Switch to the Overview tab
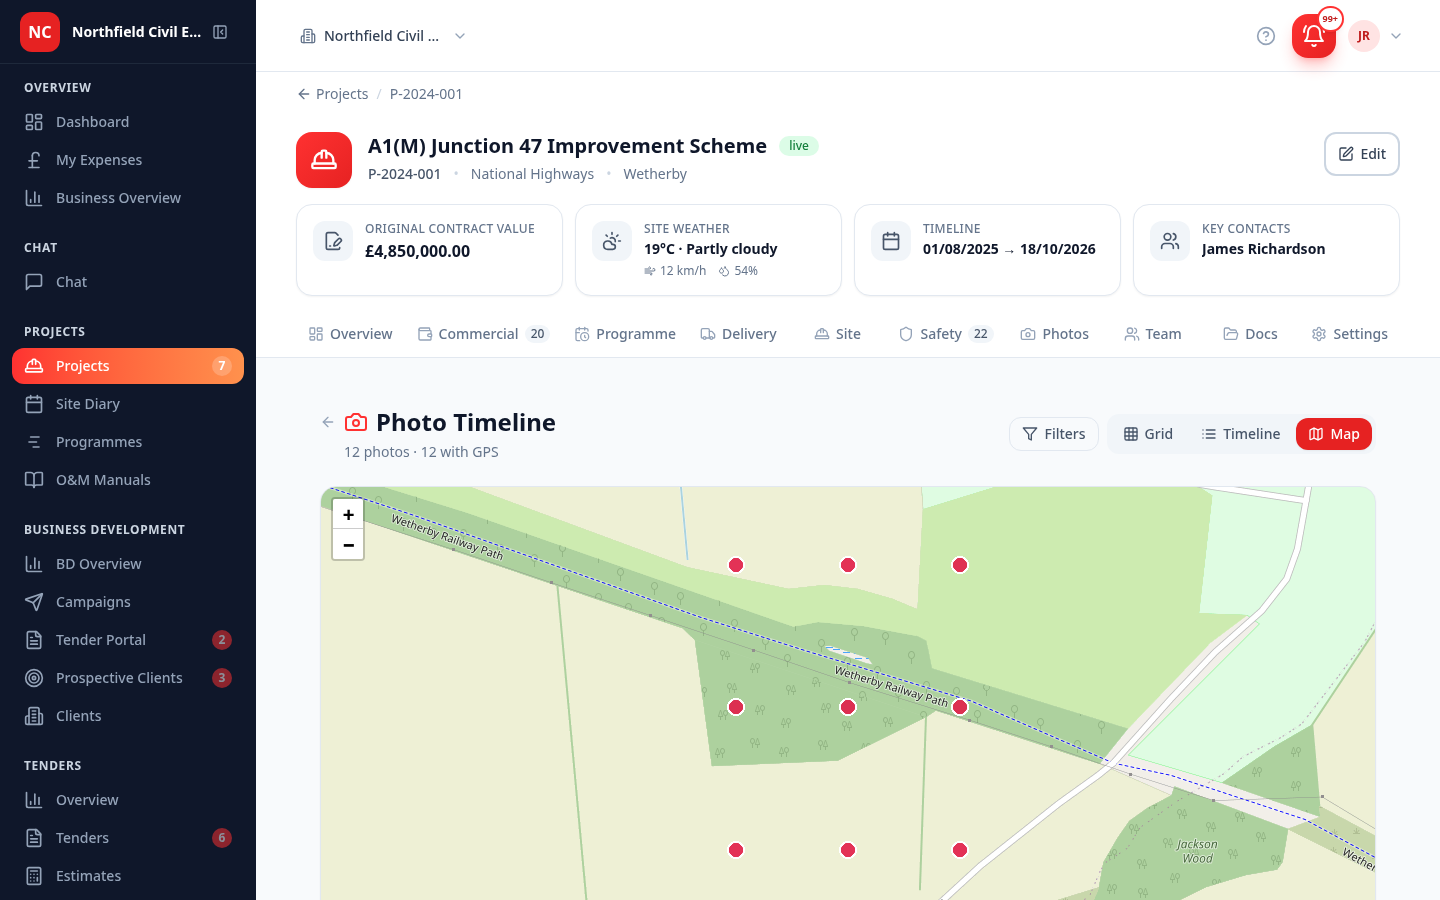Image resolution: width=1440 pixels, height=900 pixels. coord(350,334)
